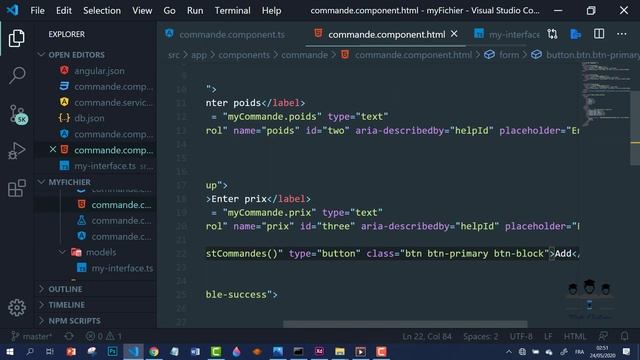
Task: Expand the NPM SCRIPTS section
Action: (x=74, y=321)
